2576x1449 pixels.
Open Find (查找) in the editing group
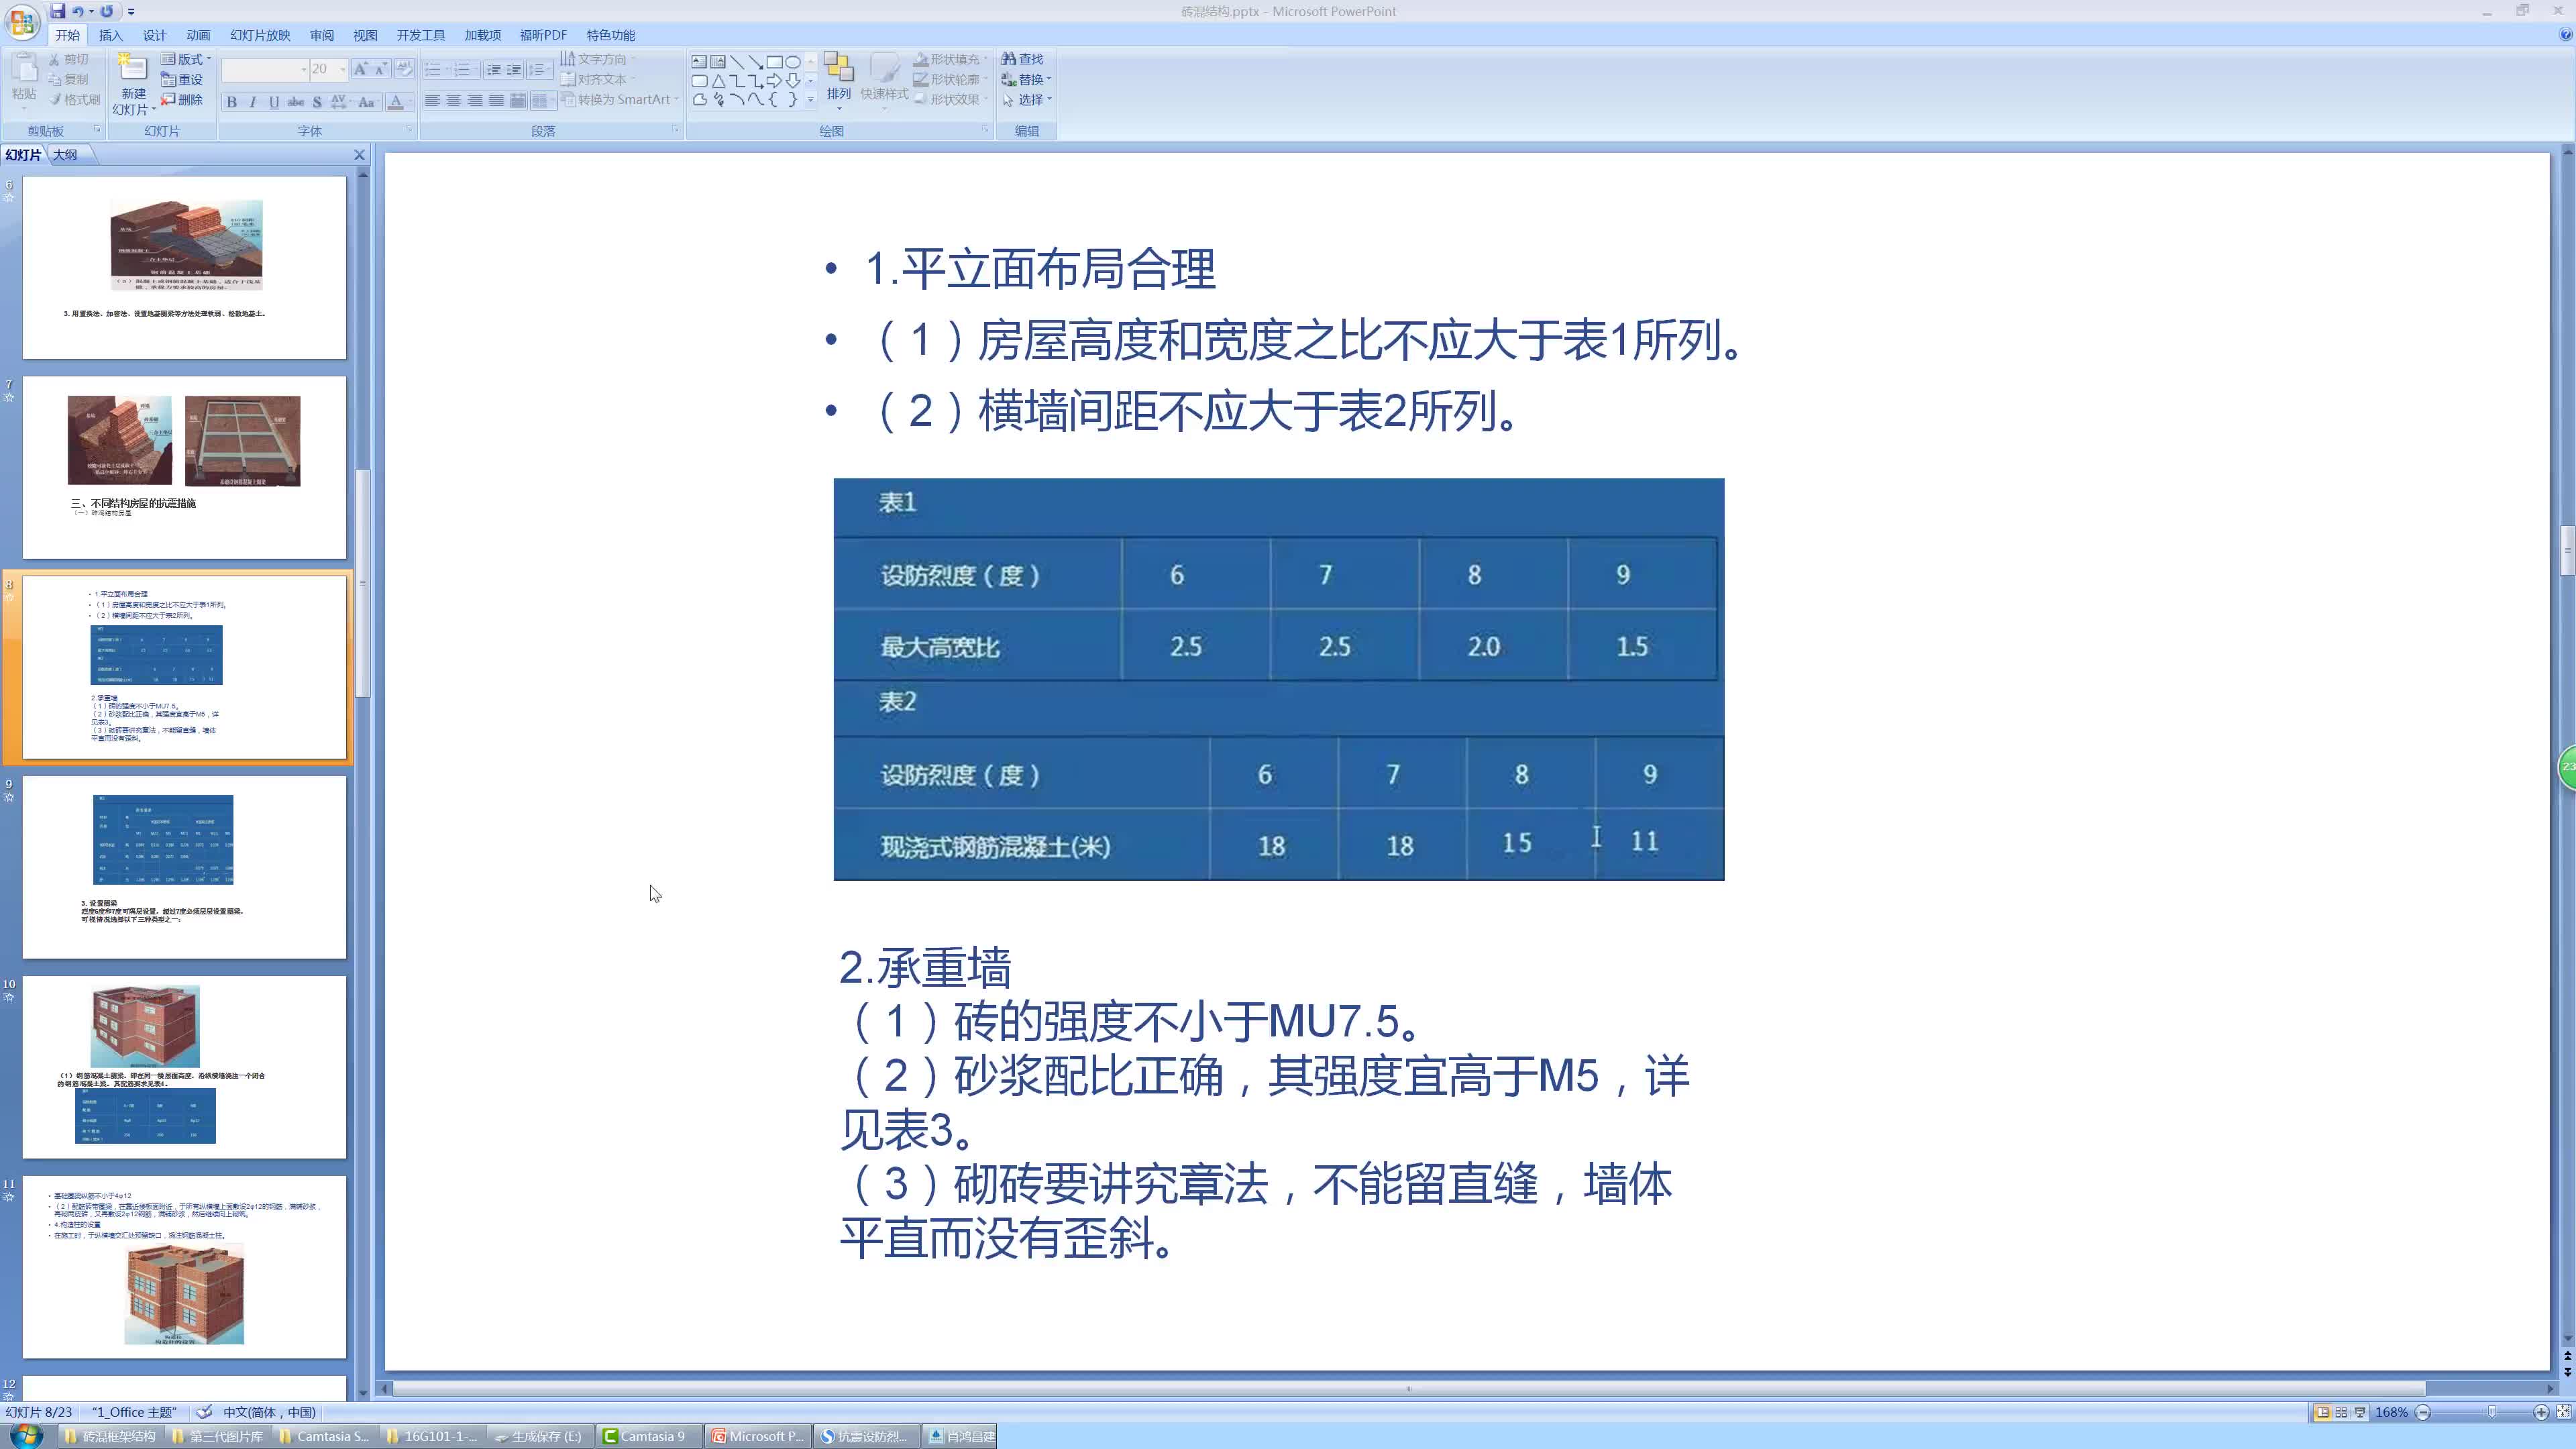pos(1030,59)
